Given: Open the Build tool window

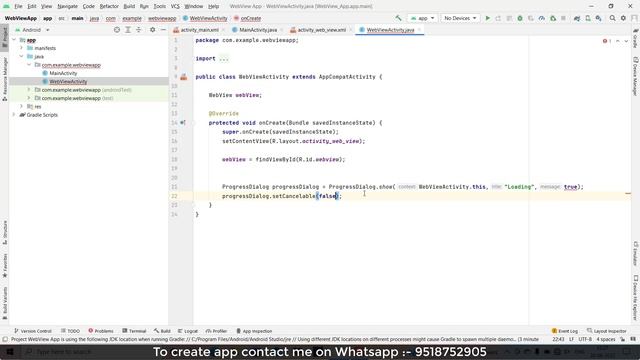Looking at the screenshot, I should 162,331.
